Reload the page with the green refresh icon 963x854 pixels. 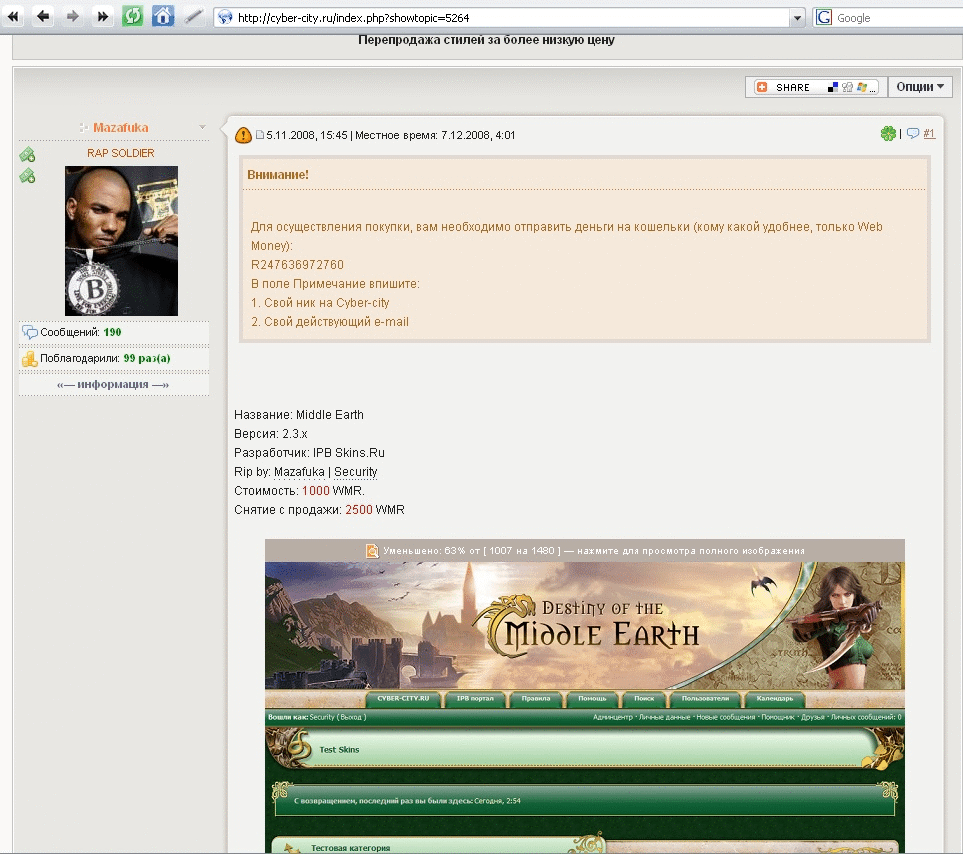tap(132, 17)
